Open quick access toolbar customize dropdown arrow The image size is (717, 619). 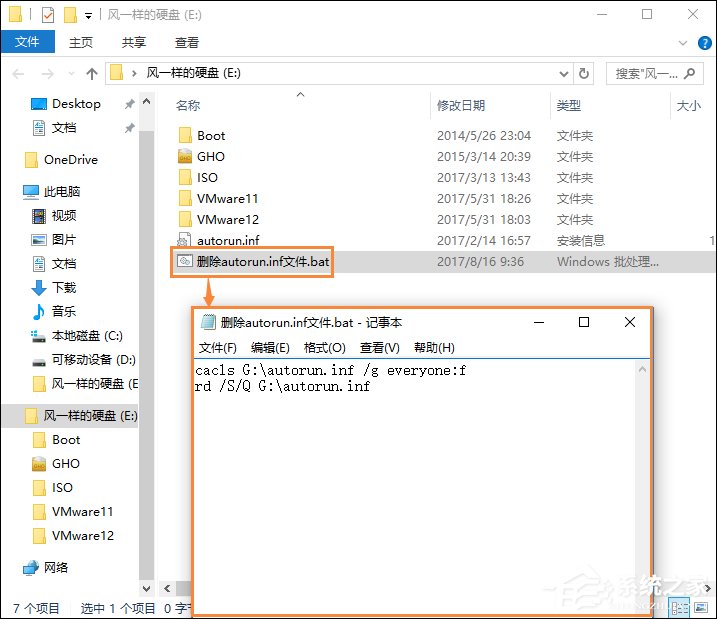pos(88,16)
